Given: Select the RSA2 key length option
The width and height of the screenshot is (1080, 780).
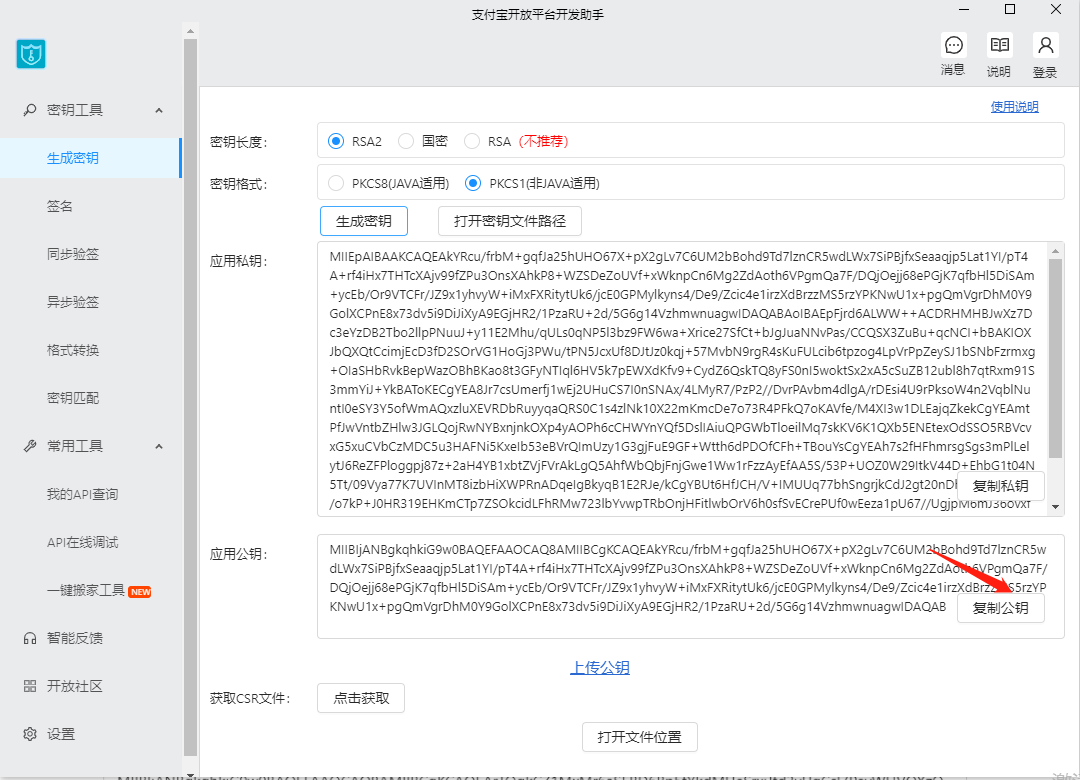Looking at the screenshot, I should click(335, 141).
